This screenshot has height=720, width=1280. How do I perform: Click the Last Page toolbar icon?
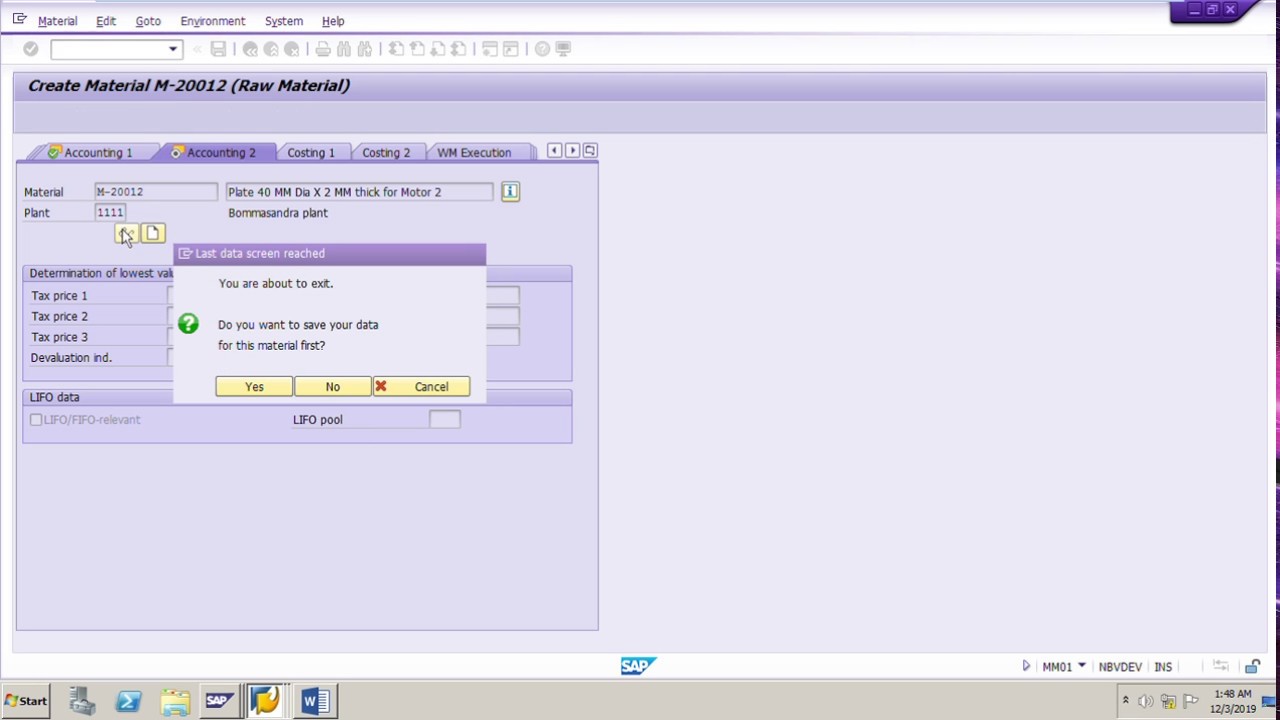coord(459,49)
